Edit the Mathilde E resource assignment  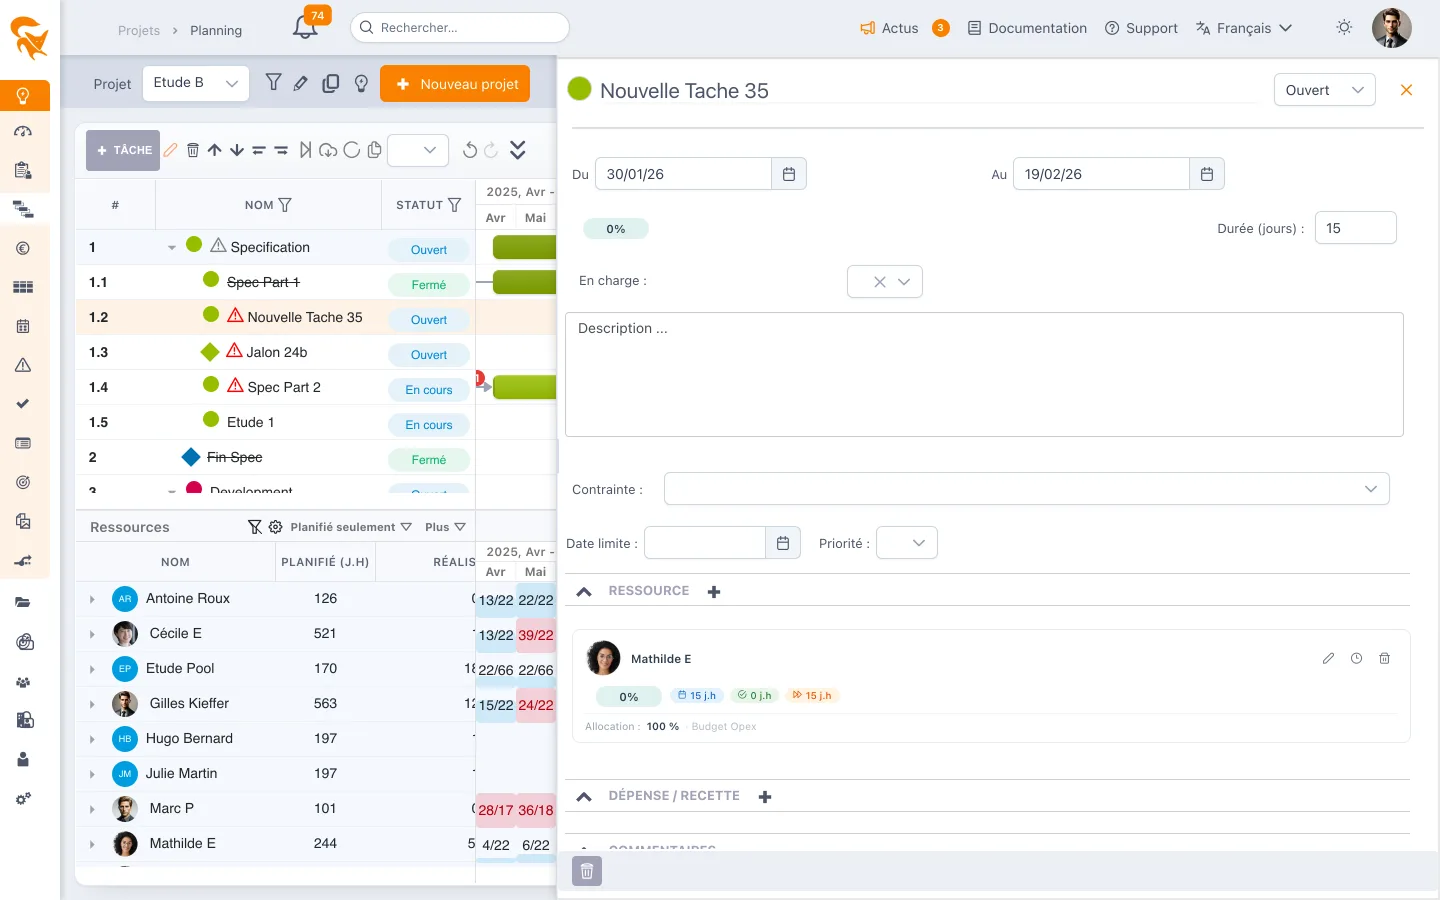[x=1328, y=658]
